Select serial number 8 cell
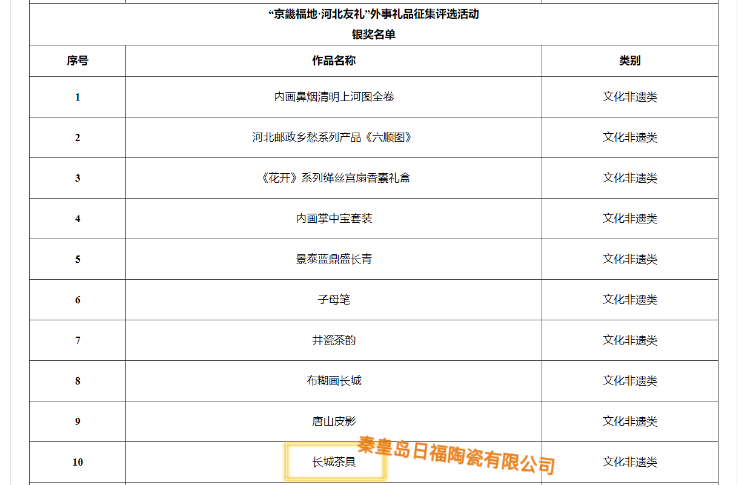The image size is (750, 485). (x=77, y=381)
